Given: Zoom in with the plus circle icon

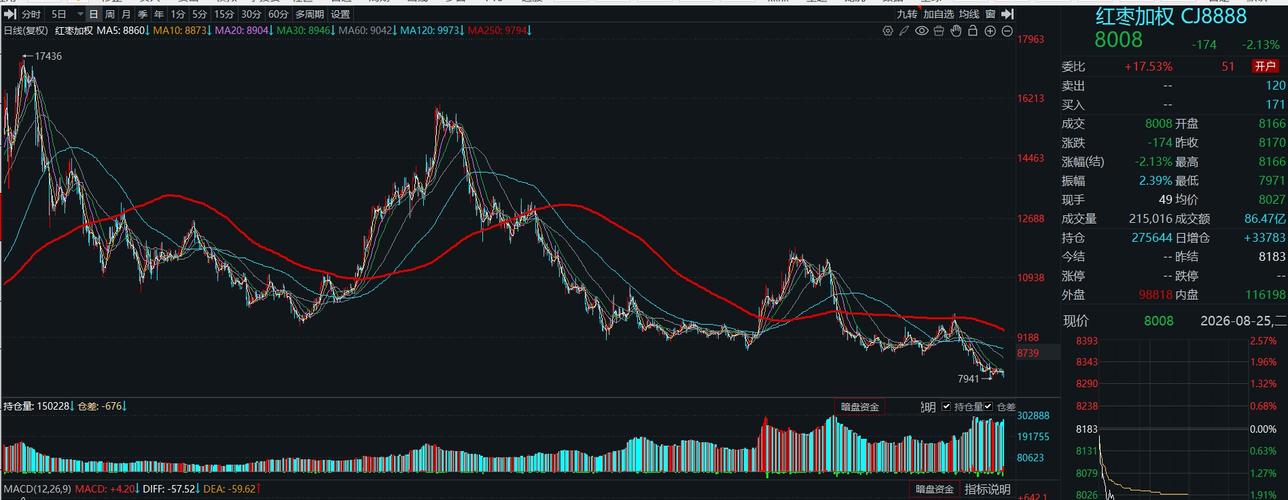Looking at the screenshot, I should (990, 31).
